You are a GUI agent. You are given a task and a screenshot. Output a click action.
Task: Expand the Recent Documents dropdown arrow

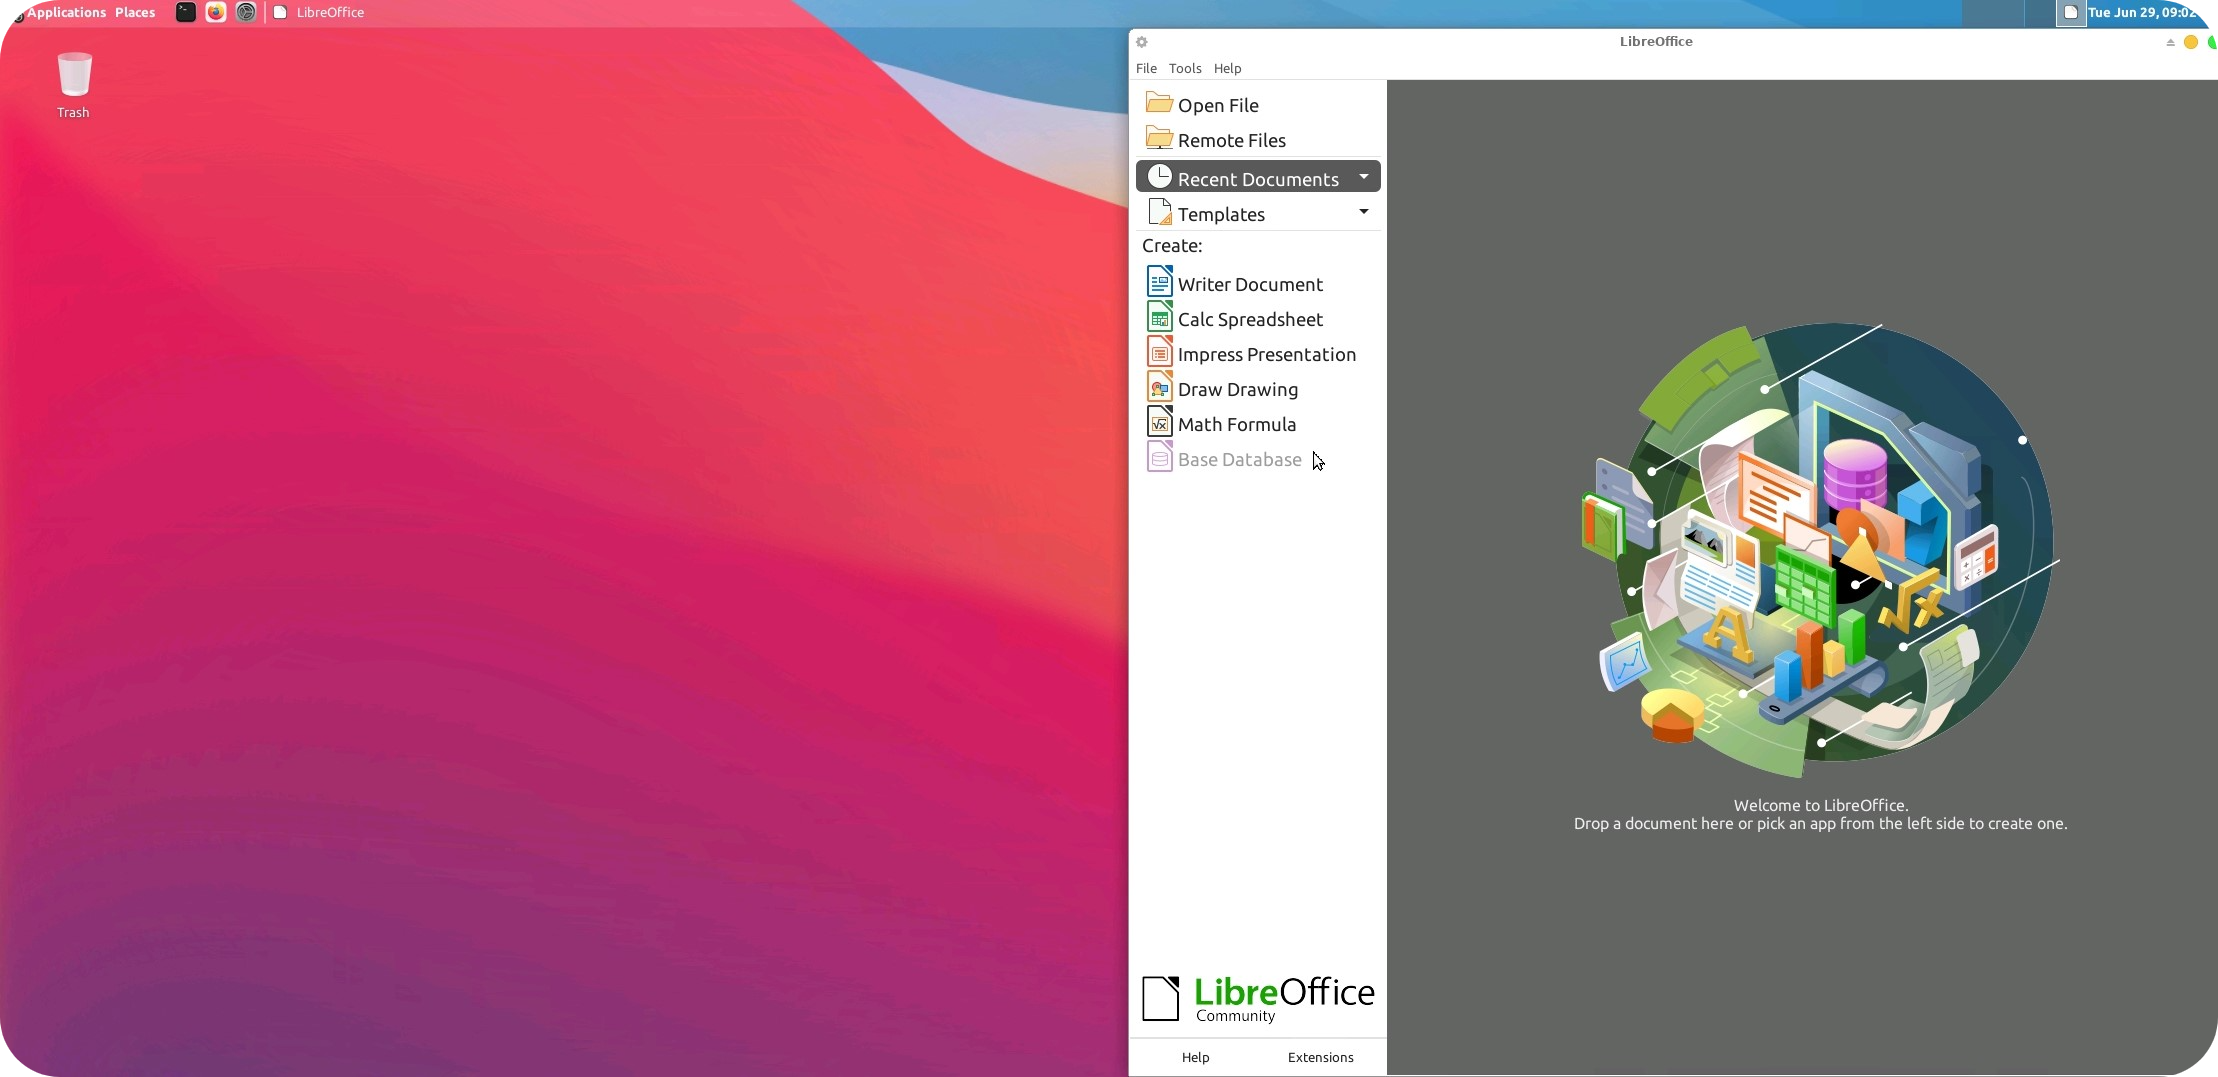(x=1363, y=177)
